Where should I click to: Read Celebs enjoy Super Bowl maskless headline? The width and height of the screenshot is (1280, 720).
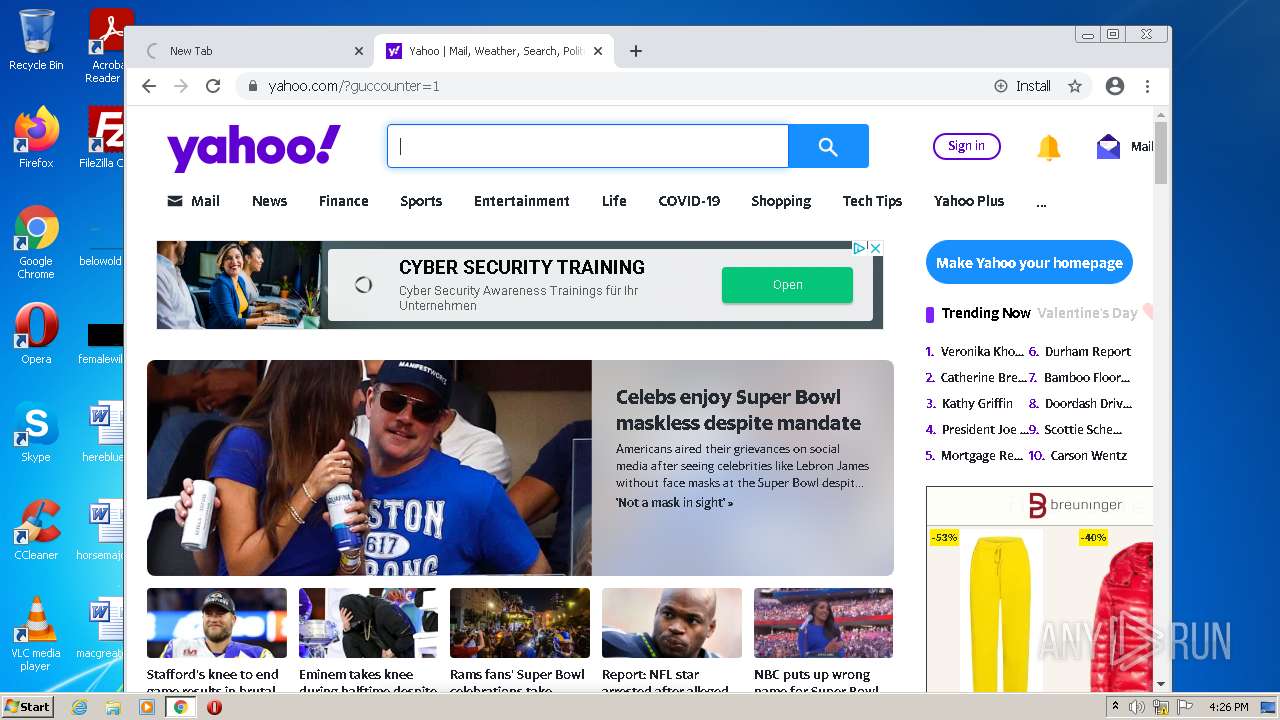(738, 410)
